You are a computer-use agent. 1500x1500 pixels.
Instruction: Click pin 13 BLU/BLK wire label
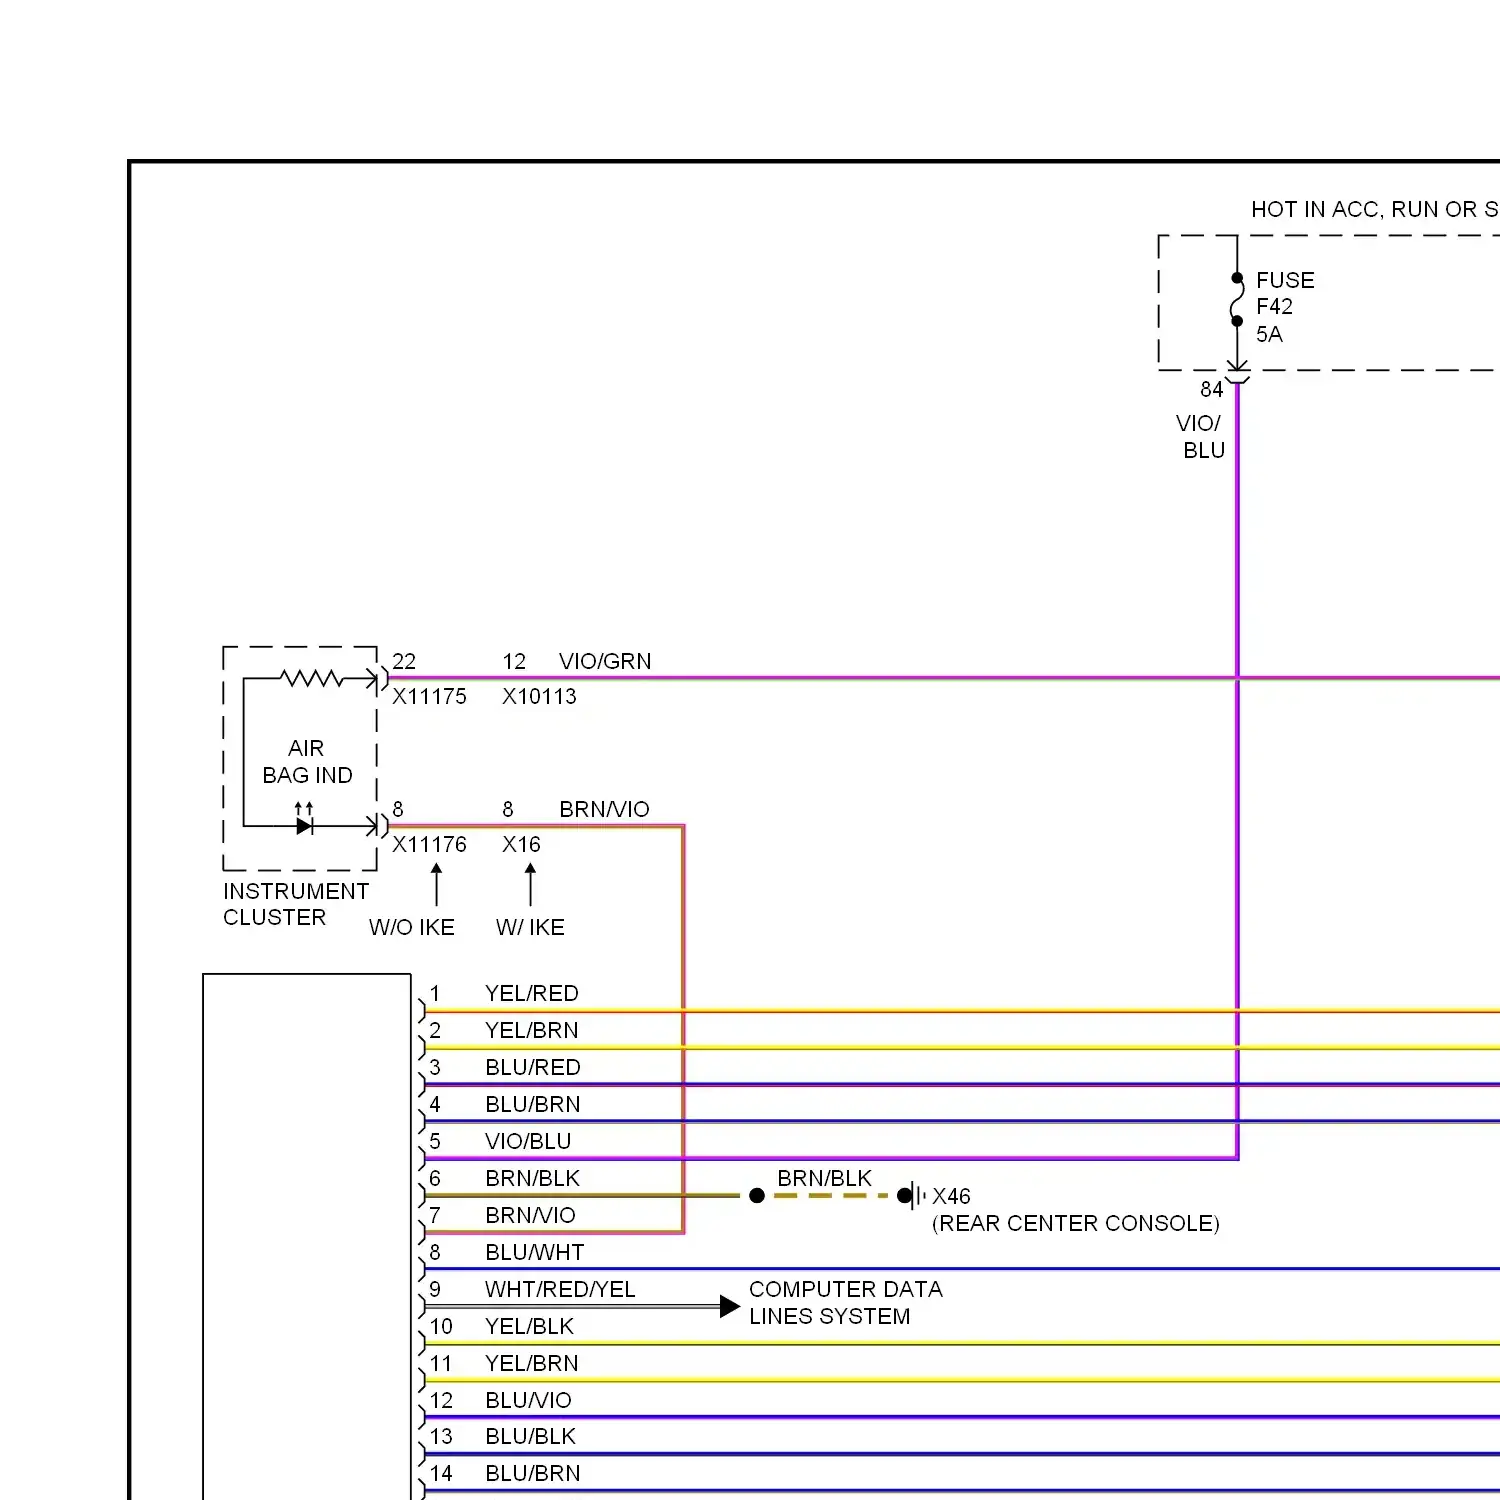point(531,1437)
